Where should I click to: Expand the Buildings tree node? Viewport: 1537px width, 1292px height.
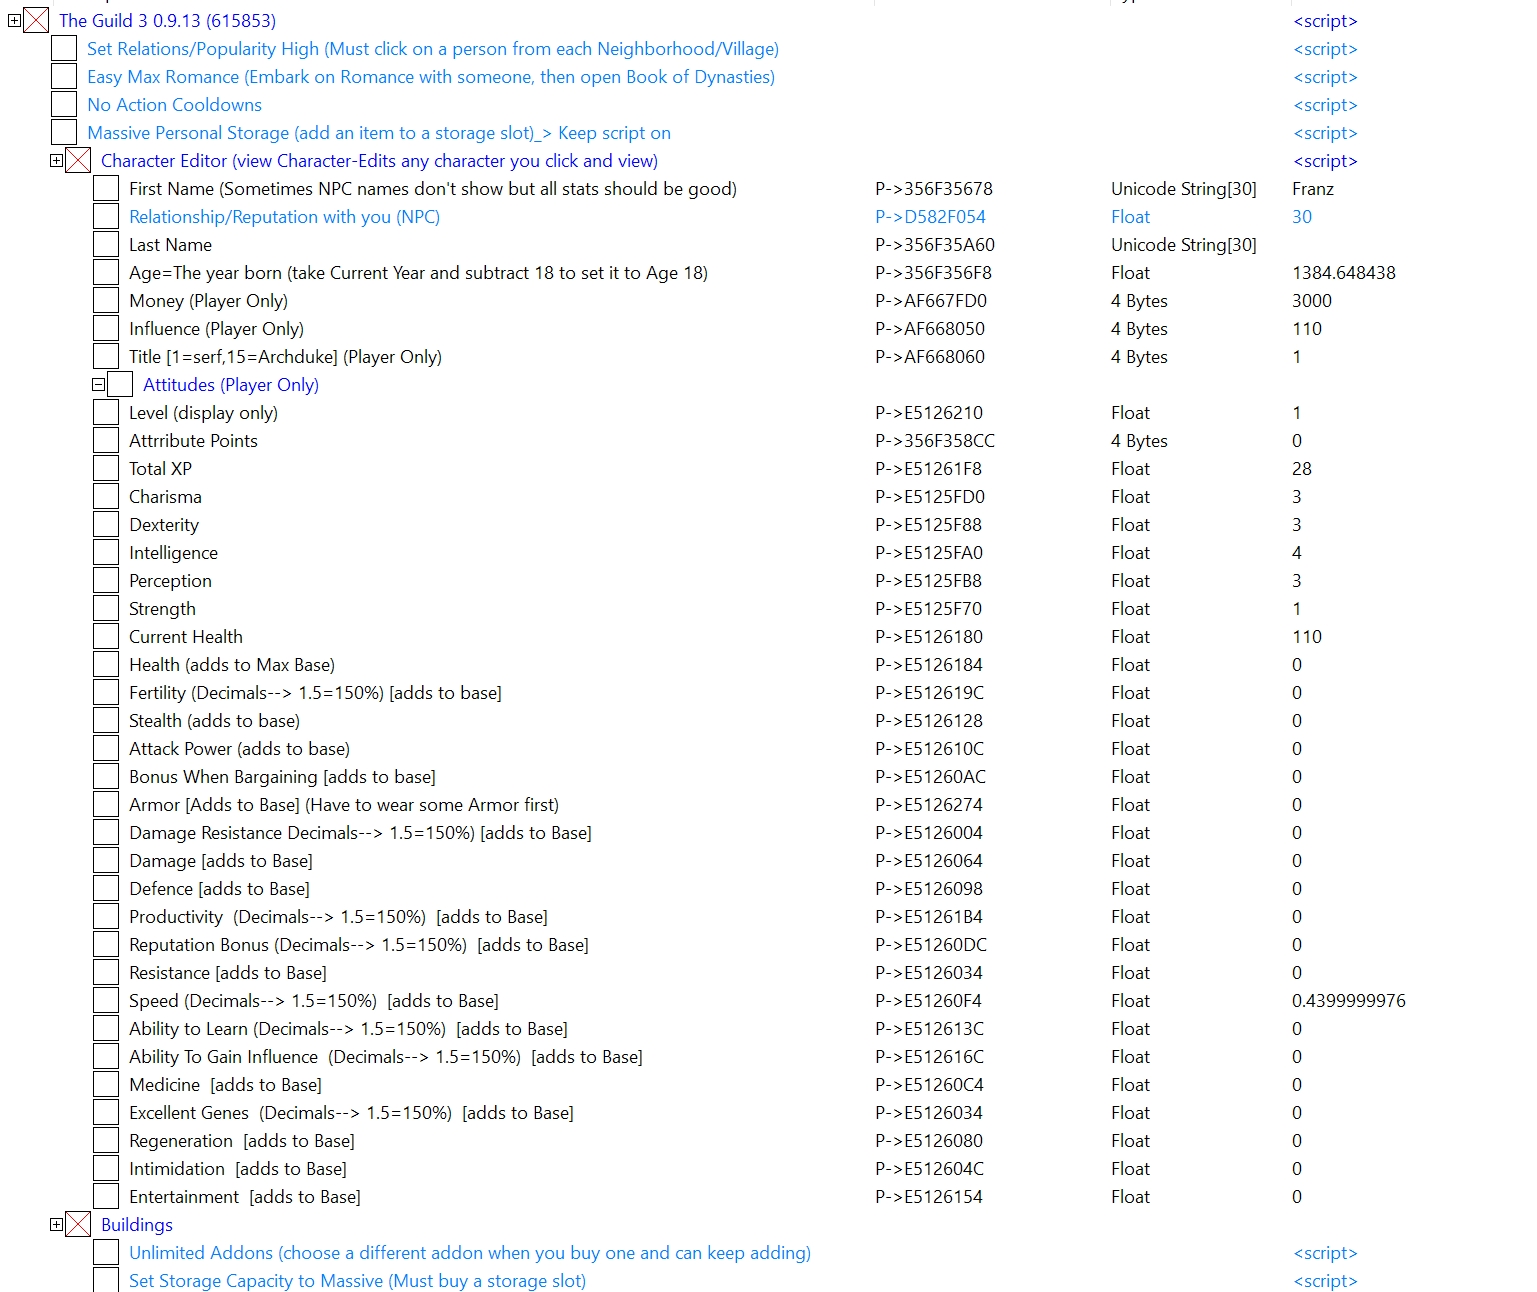(56, 1224)
